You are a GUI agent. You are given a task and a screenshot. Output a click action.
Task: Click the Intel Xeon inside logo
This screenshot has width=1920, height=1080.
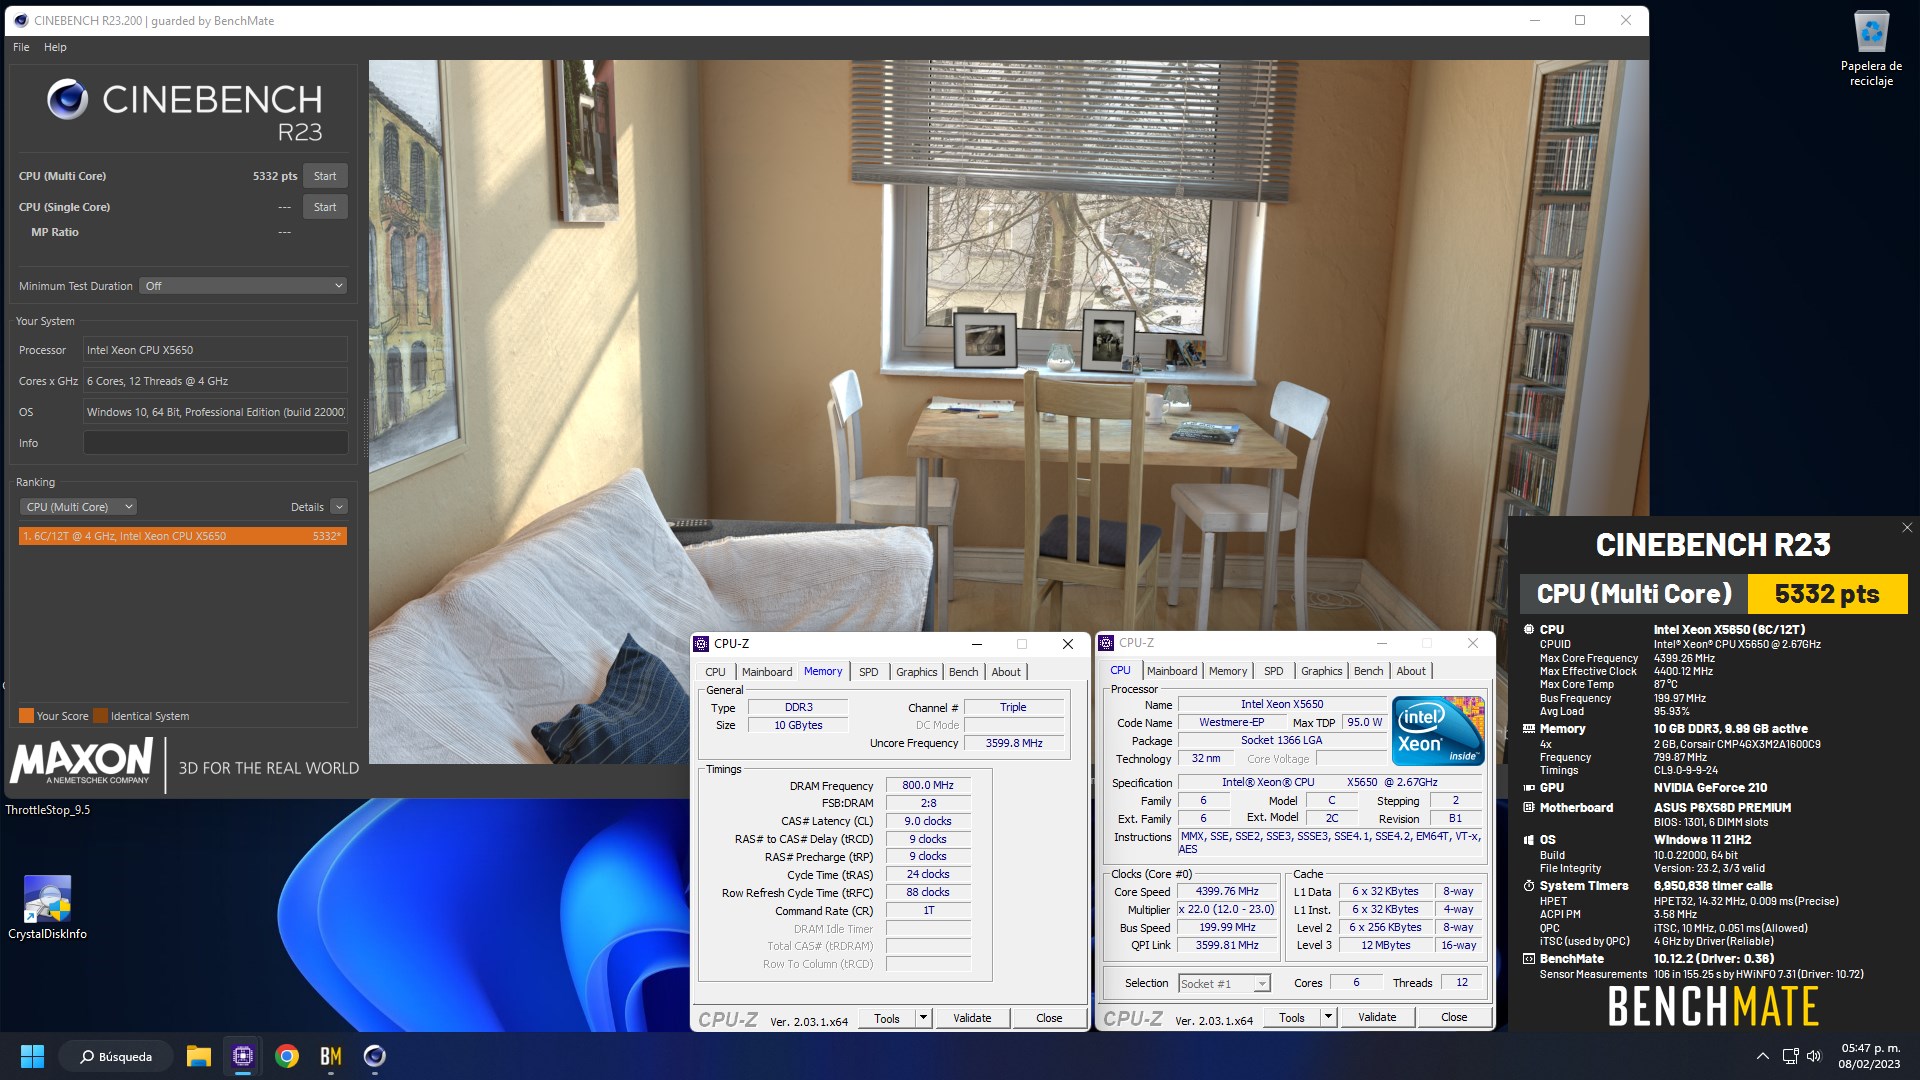pyautogui.click(x=1438, y=731)
